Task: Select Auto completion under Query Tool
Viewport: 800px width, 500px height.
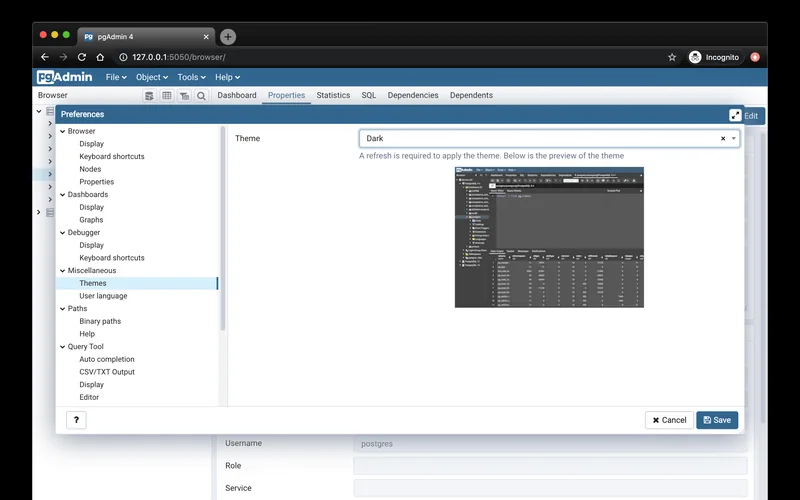Action: [x=107, y=359]
